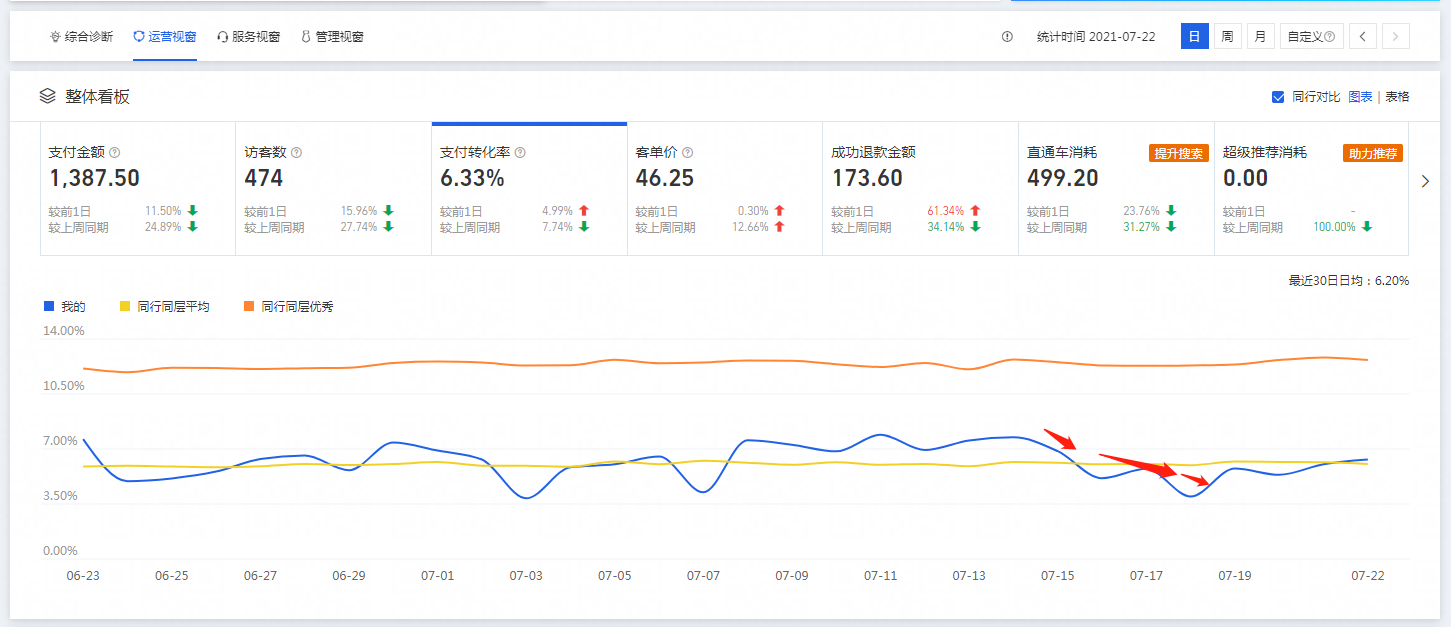Image resolution: width=1451 pixels, height=627 pixels.
Task: Click the 07-01 axis date label
Action: 437,576
